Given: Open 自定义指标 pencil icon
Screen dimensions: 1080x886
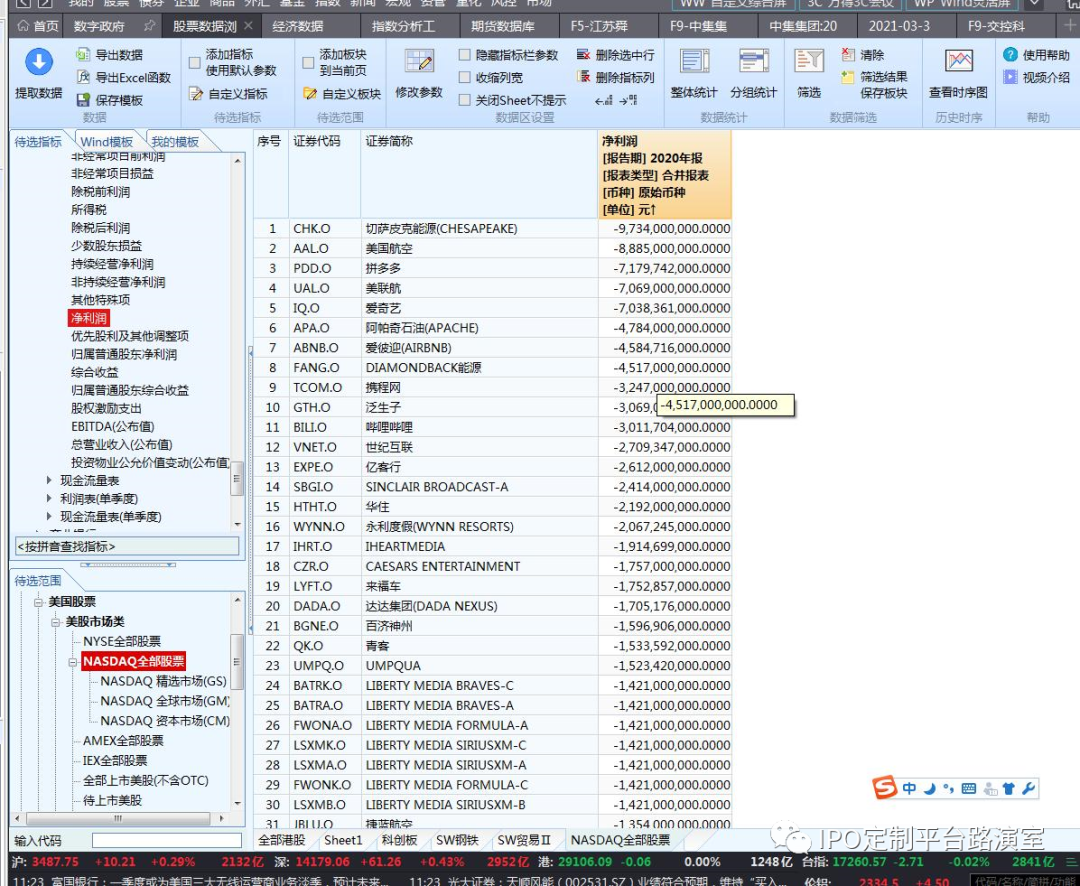Looking at the screenshot, I should [x=196, y=94].
